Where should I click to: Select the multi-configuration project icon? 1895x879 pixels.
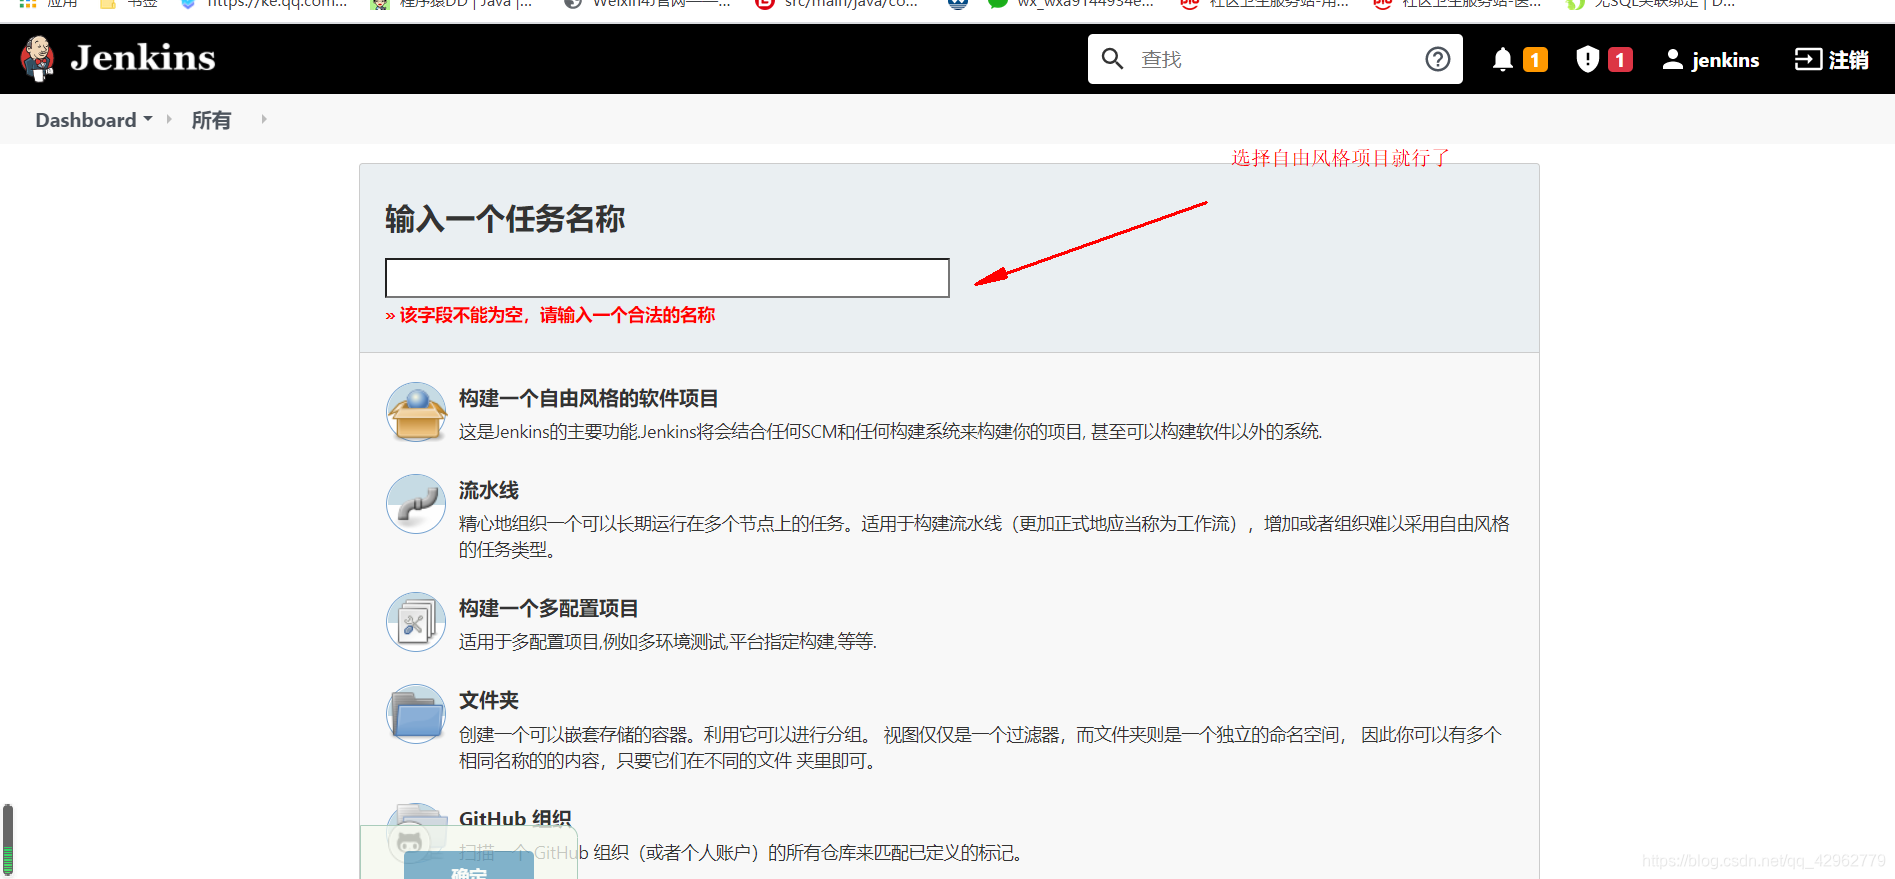tap(416, 622)
